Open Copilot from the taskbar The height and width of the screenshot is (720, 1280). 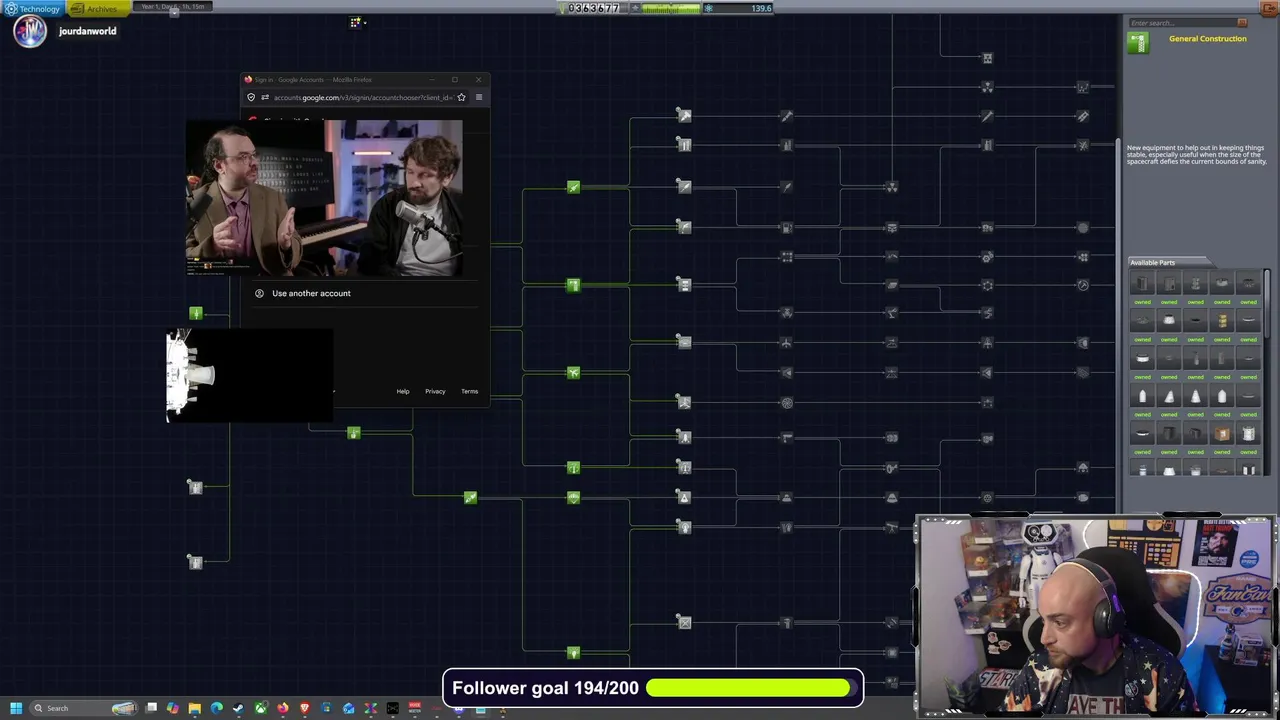tap(173, 708)
